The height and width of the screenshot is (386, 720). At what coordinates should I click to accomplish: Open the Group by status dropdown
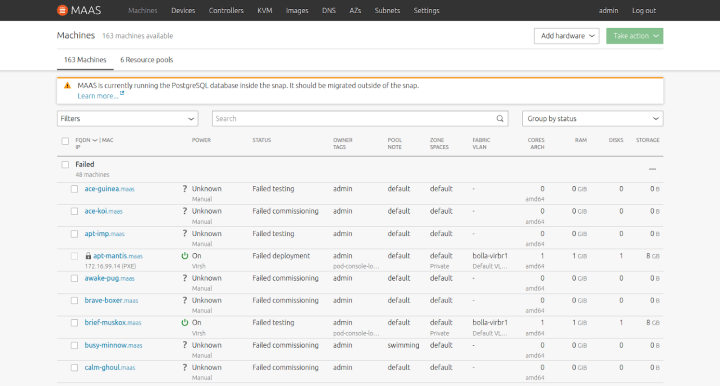tap(592, 118)
